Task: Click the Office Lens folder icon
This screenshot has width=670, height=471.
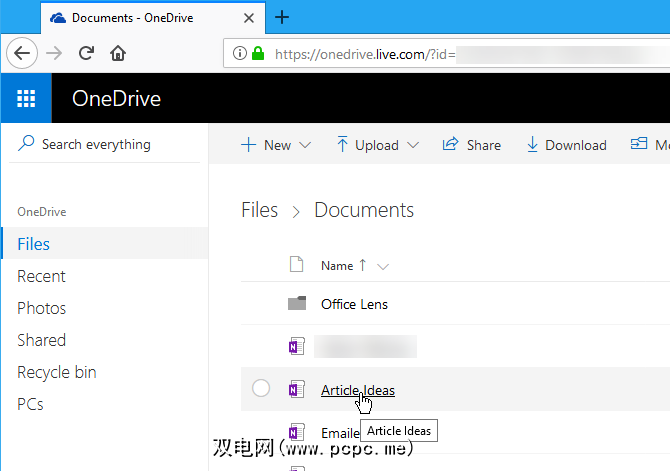Action: click(296, 304)
